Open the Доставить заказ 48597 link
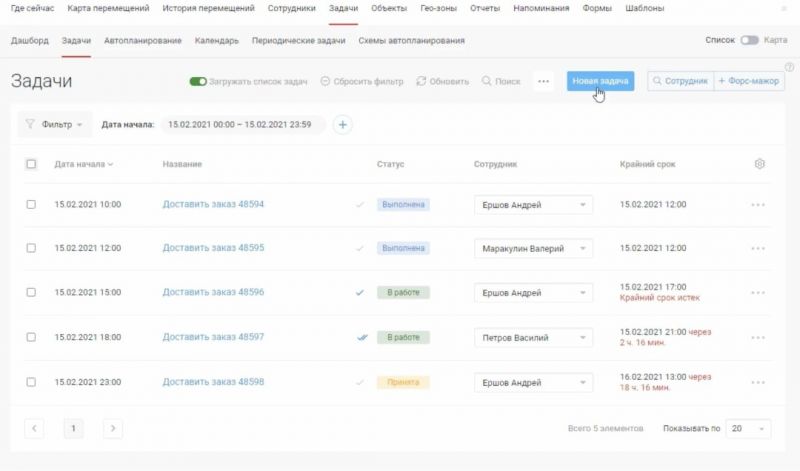800x471 pixels. (x=213, y=337)
